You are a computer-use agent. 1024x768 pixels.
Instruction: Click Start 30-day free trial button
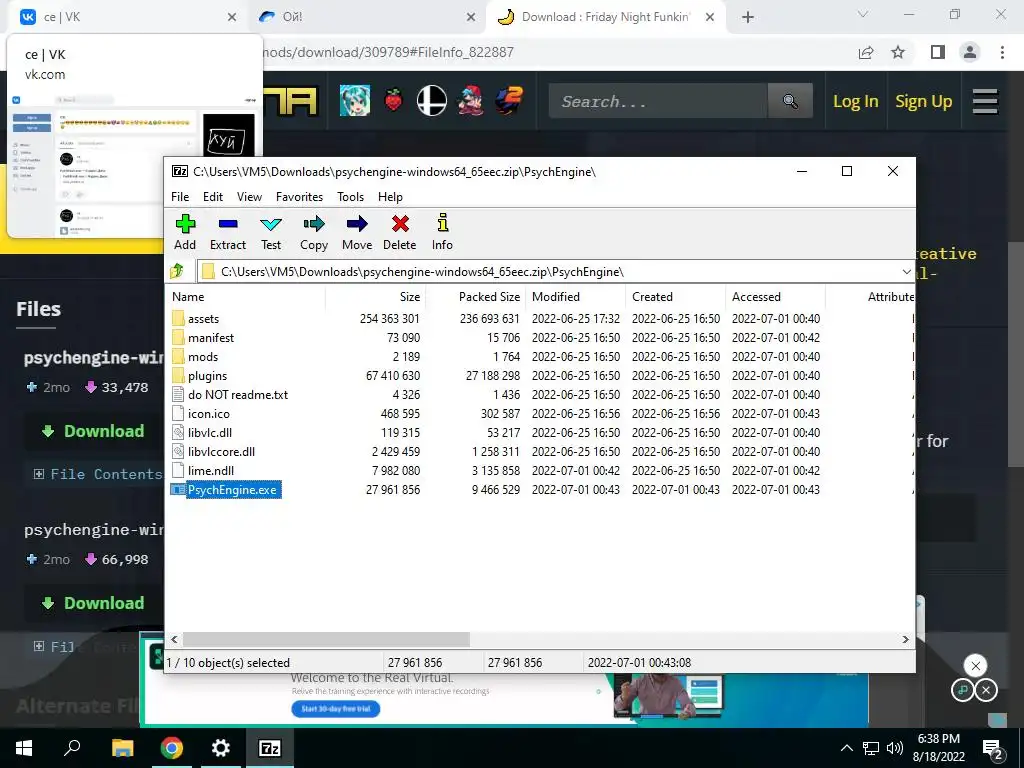tap(336, 709)
